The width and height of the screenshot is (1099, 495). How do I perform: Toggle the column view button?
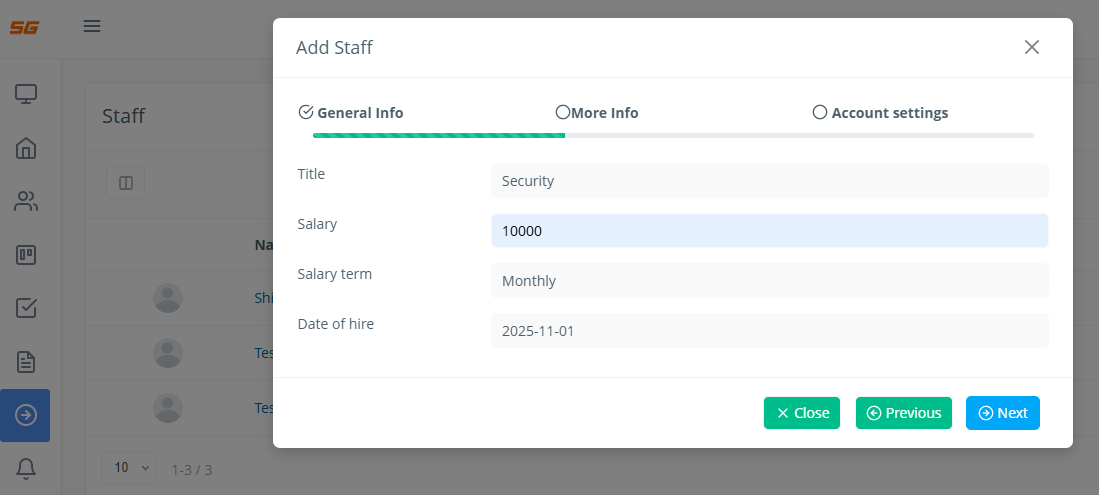(126, 183)
